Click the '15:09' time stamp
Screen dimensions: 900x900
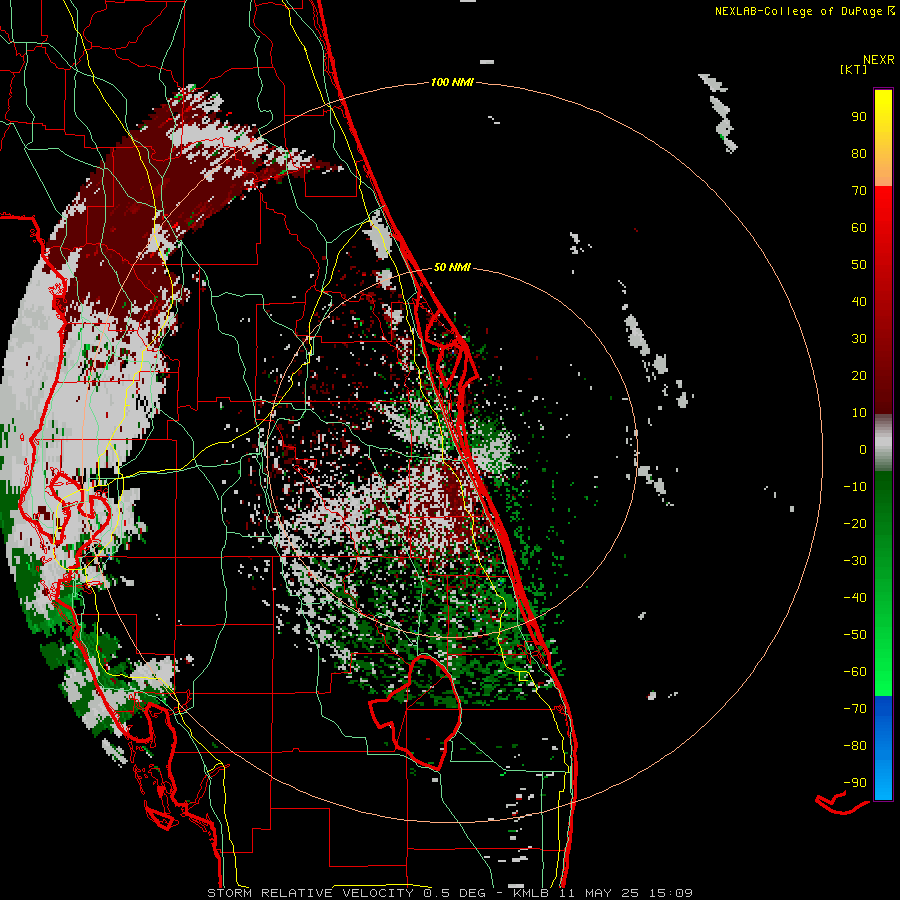click(671, 893)
